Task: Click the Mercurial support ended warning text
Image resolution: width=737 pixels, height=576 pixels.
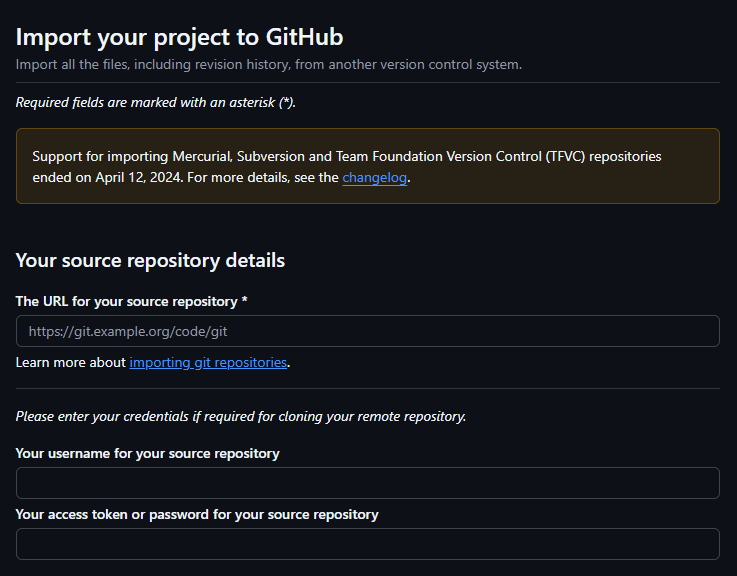Action: click(346, 167)
